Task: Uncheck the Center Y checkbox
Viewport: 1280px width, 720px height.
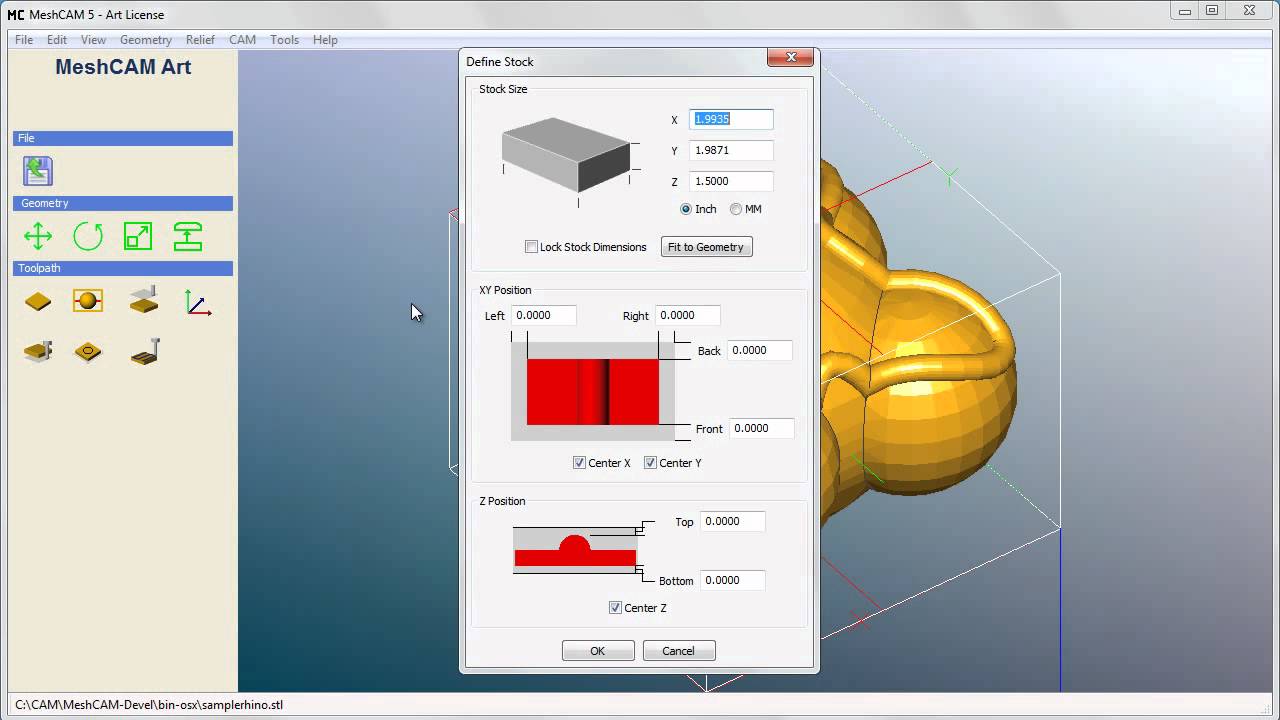Action: point(650,463)
